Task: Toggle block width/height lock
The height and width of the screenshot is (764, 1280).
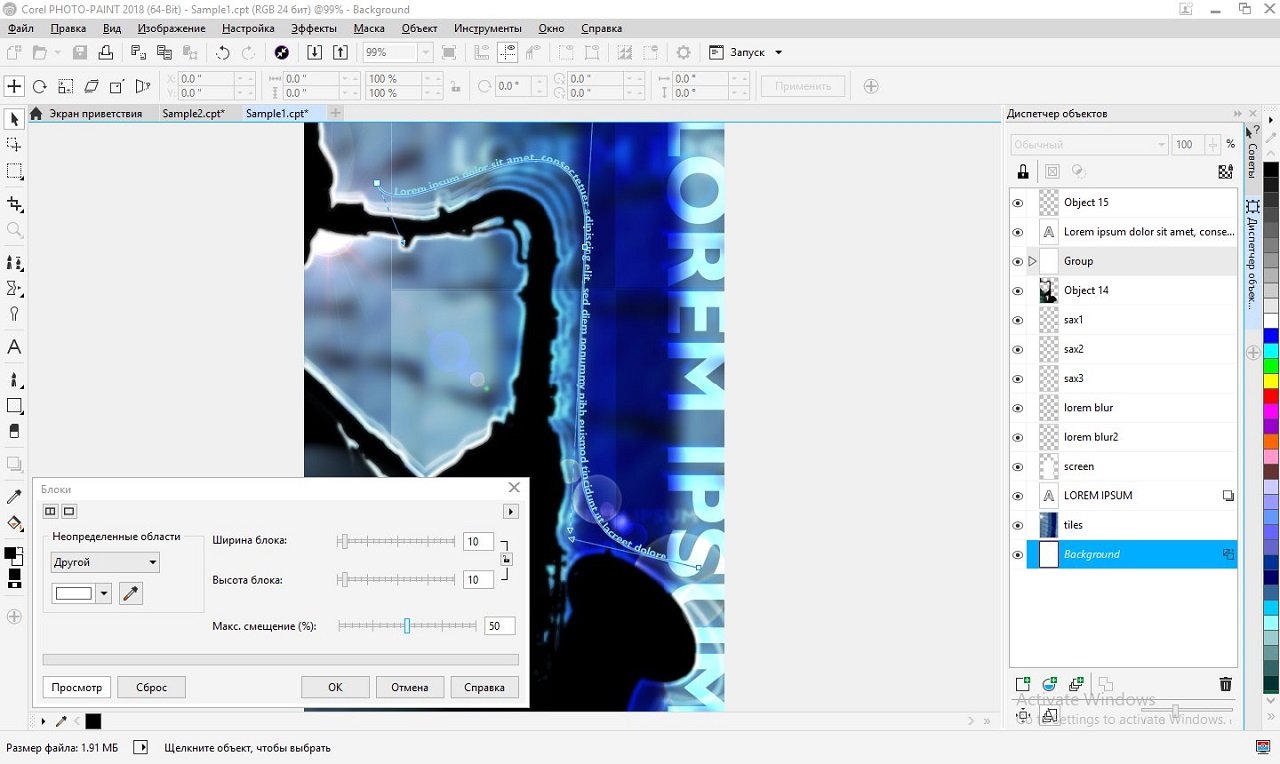Action: point(506,559)
